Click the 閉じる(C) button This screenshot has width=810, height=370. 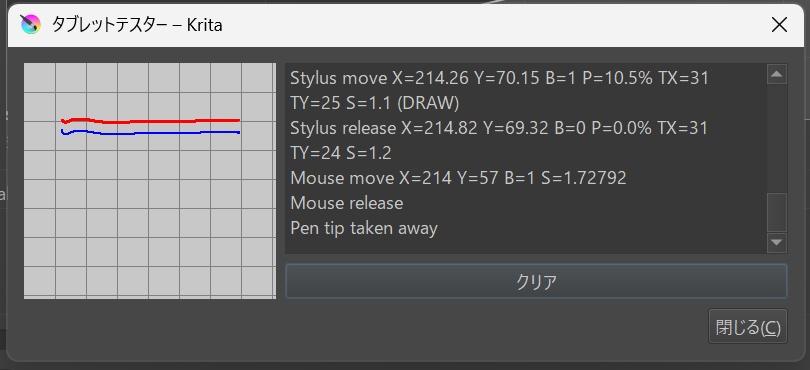coord(747,327)
